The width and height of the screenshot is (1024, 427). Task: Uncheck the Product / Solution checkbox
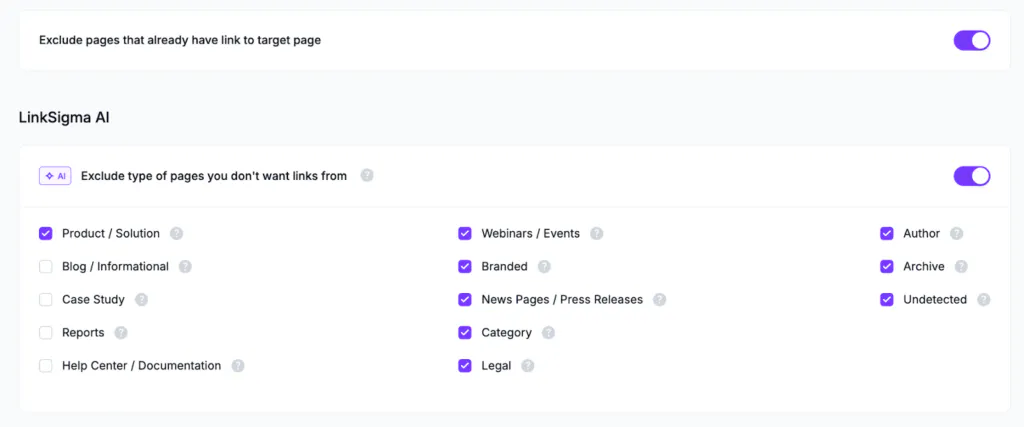[x=46, y=233]
